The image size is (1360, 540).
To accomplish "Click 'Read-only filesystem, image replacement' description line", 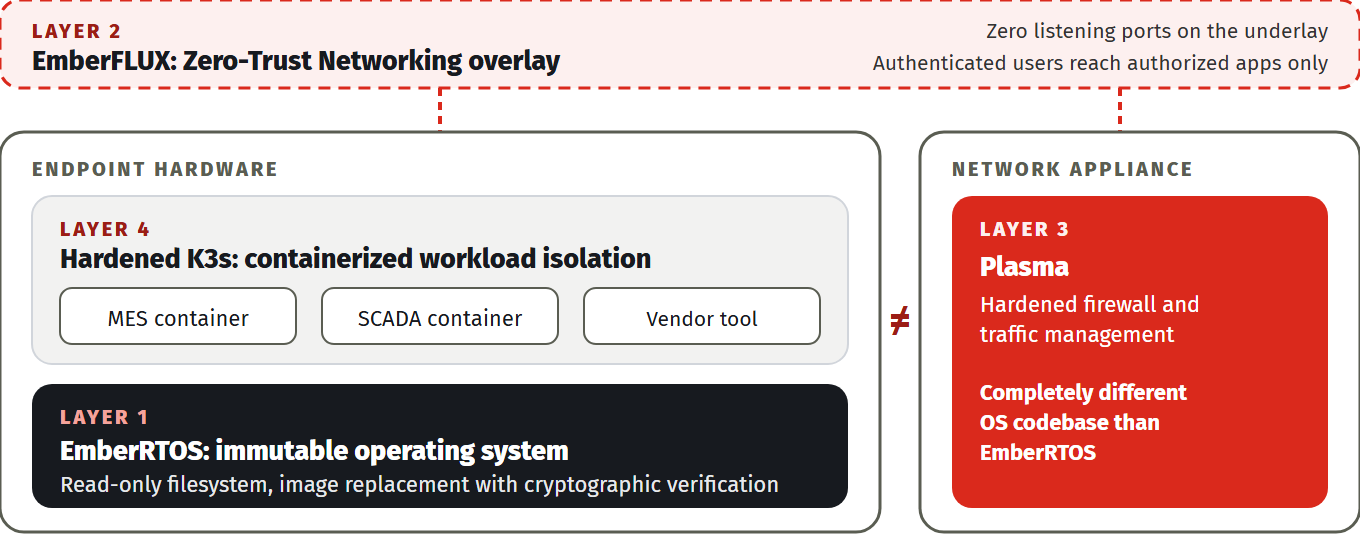I will click(420, 485).
